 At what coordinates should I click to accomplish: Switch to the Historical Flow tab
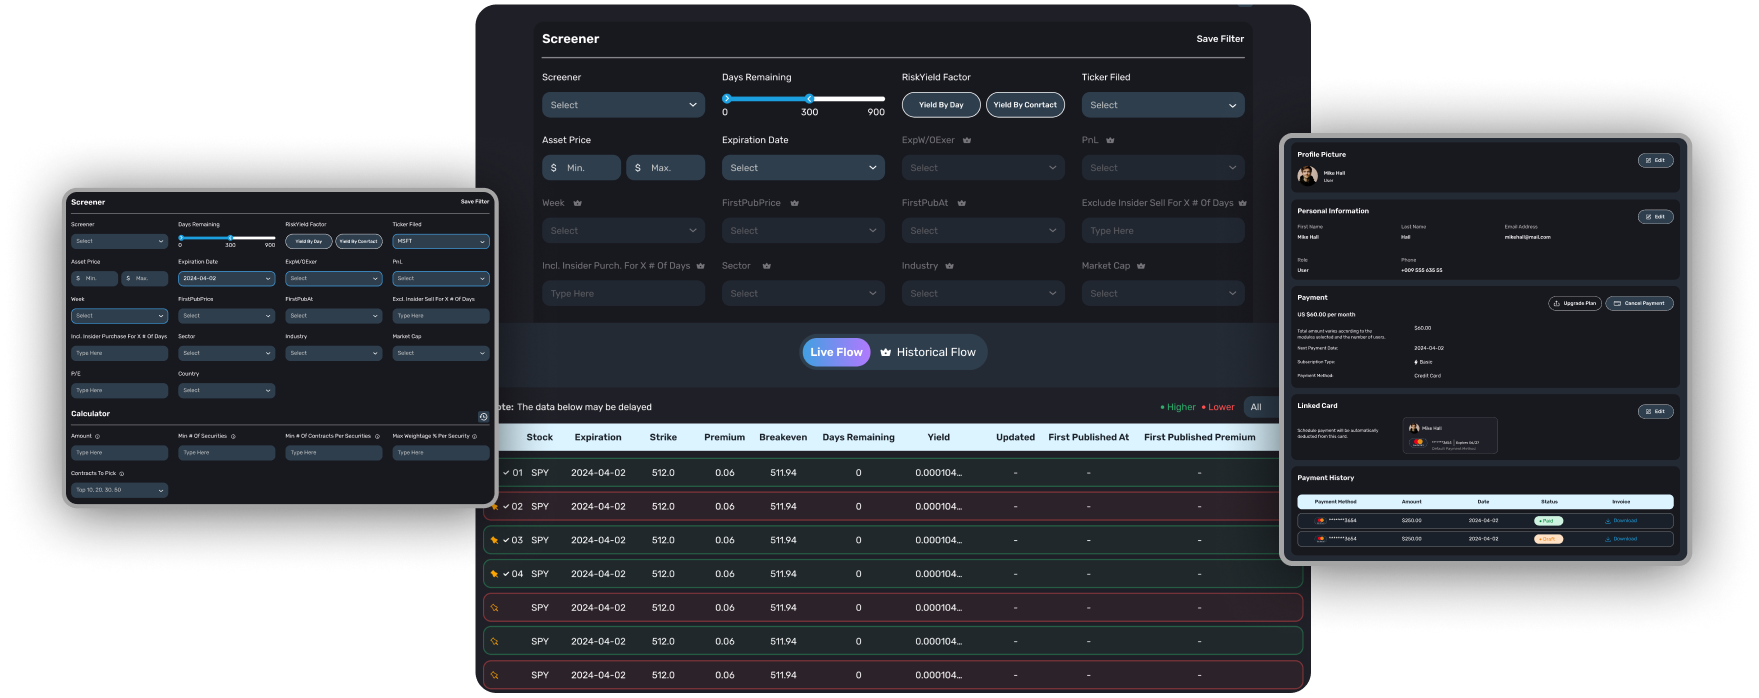(x=935, y=352)
